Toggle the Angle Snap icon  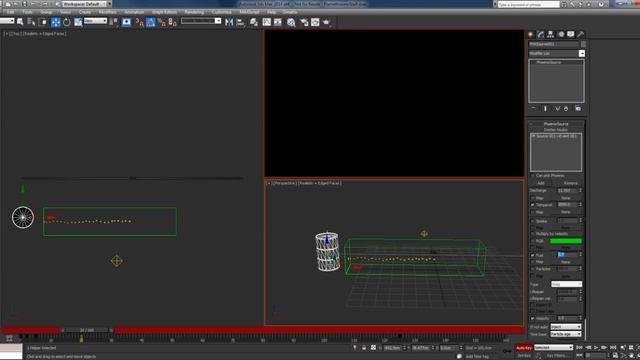(x=151, y=22)
